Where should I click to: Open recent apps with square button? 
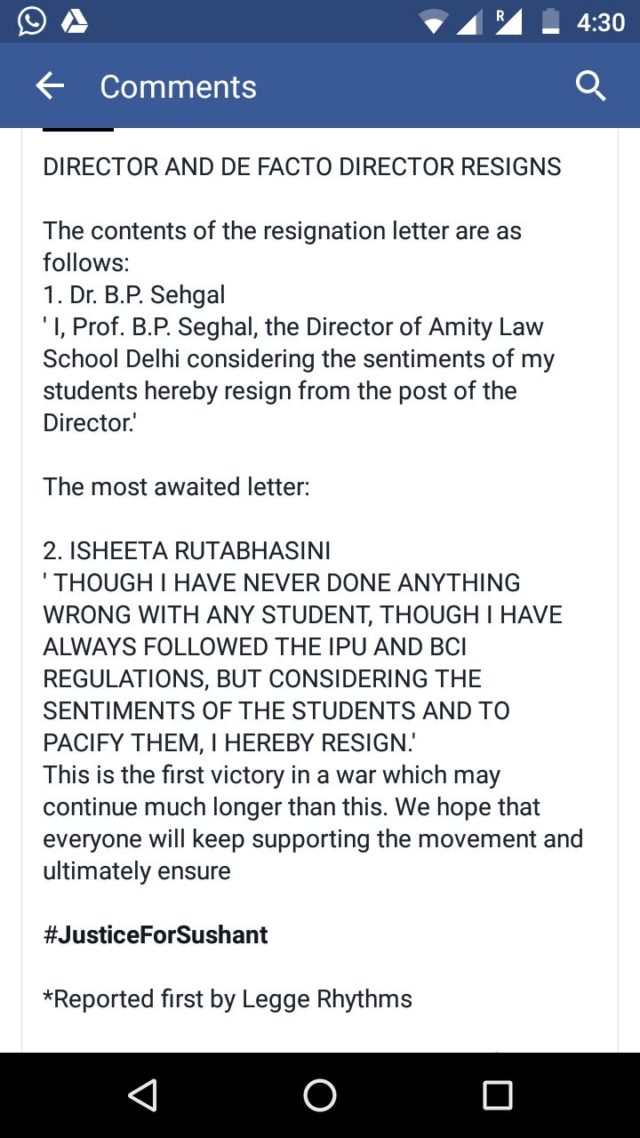pos(497,1095)
